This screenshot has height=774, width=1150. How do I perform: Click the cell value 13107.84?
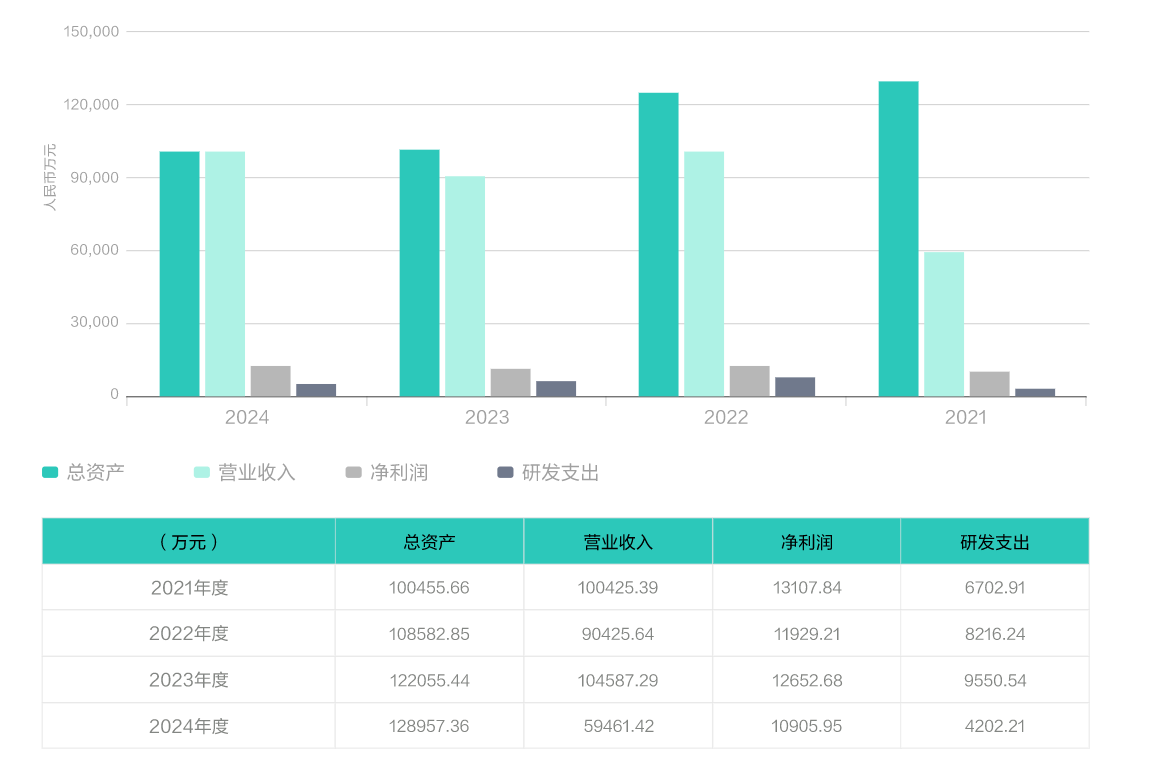click(807, 588)
